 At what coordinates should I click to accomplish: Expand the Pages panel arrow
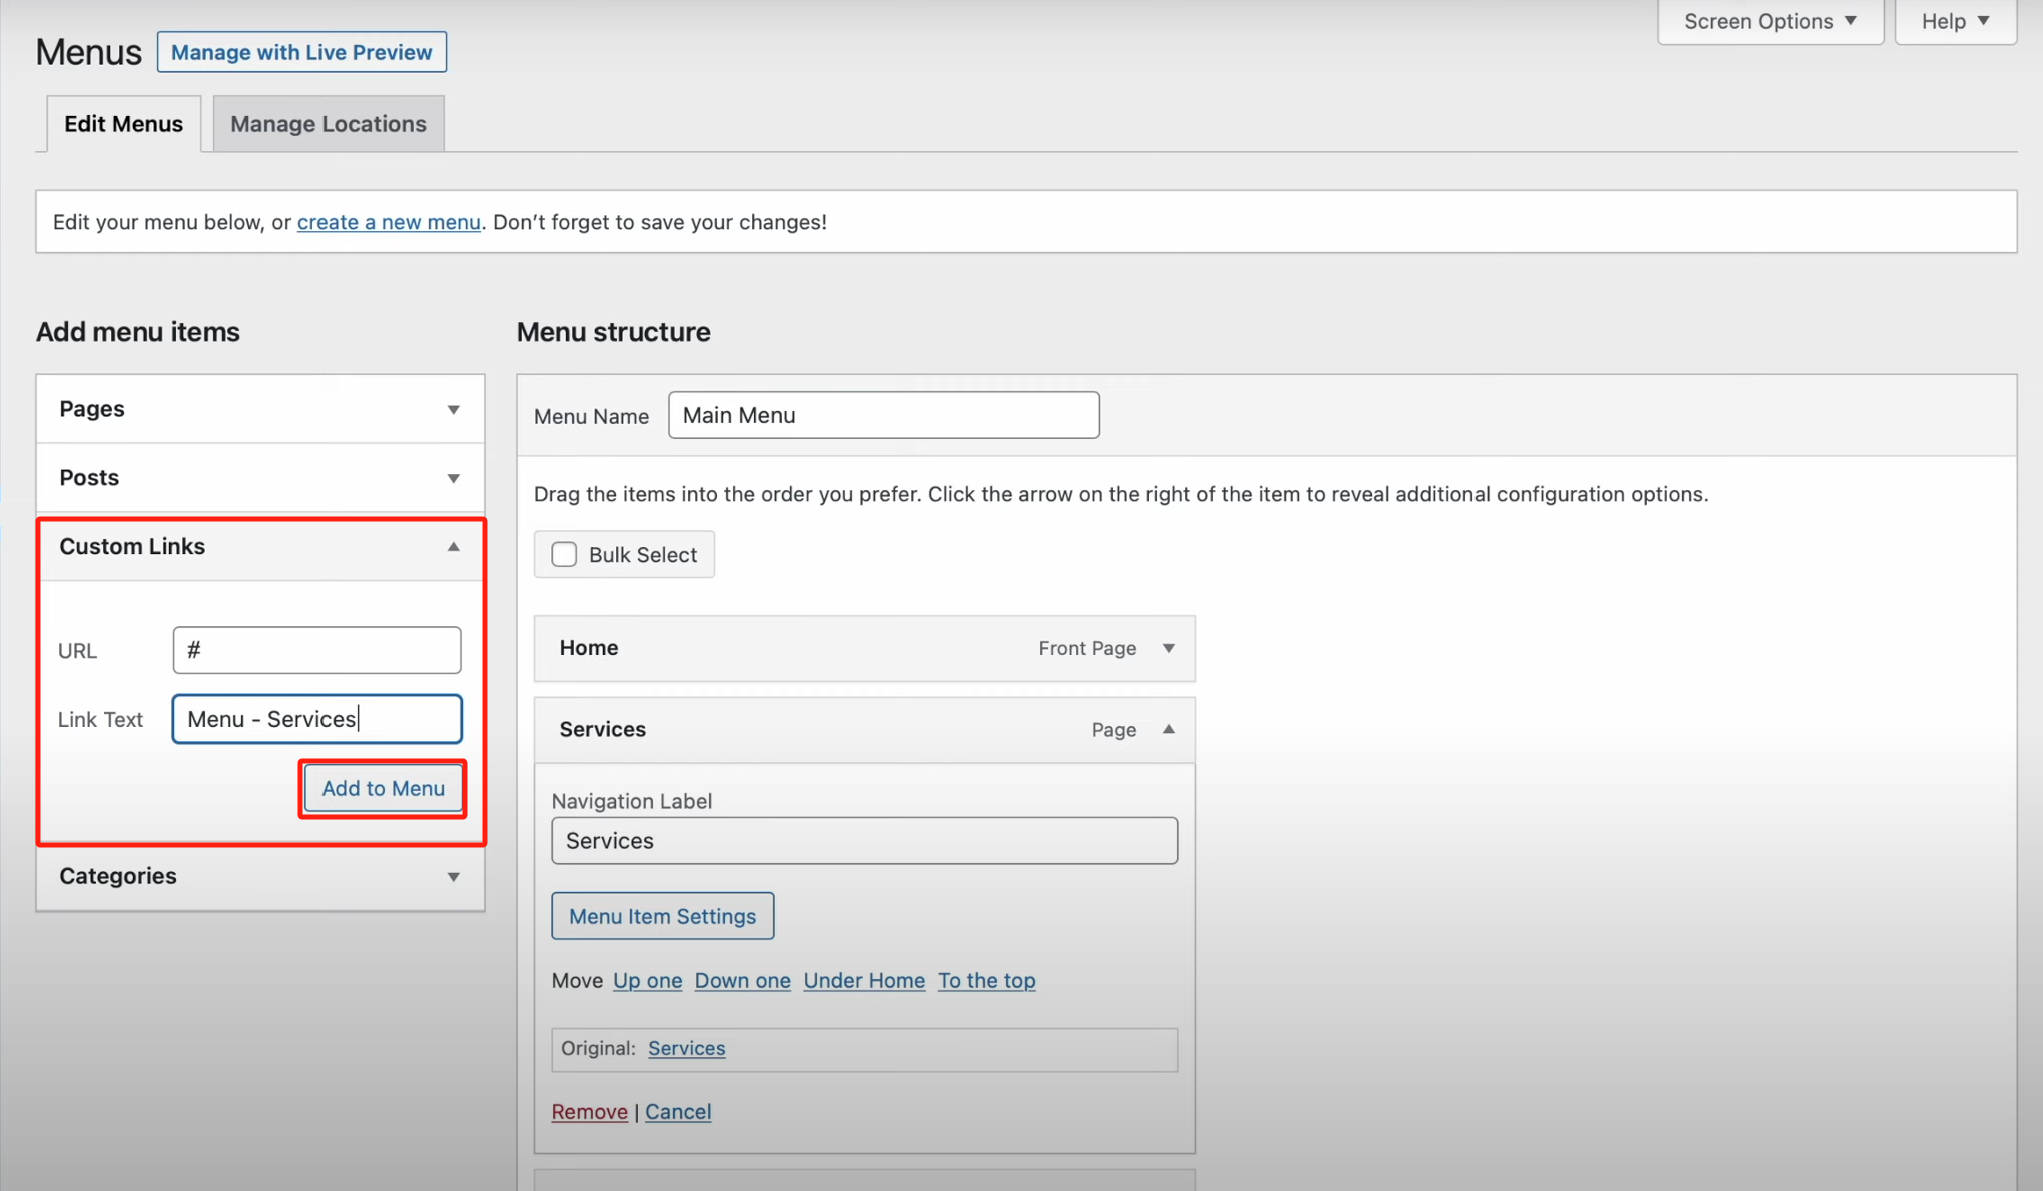click(x=453, y=409)
